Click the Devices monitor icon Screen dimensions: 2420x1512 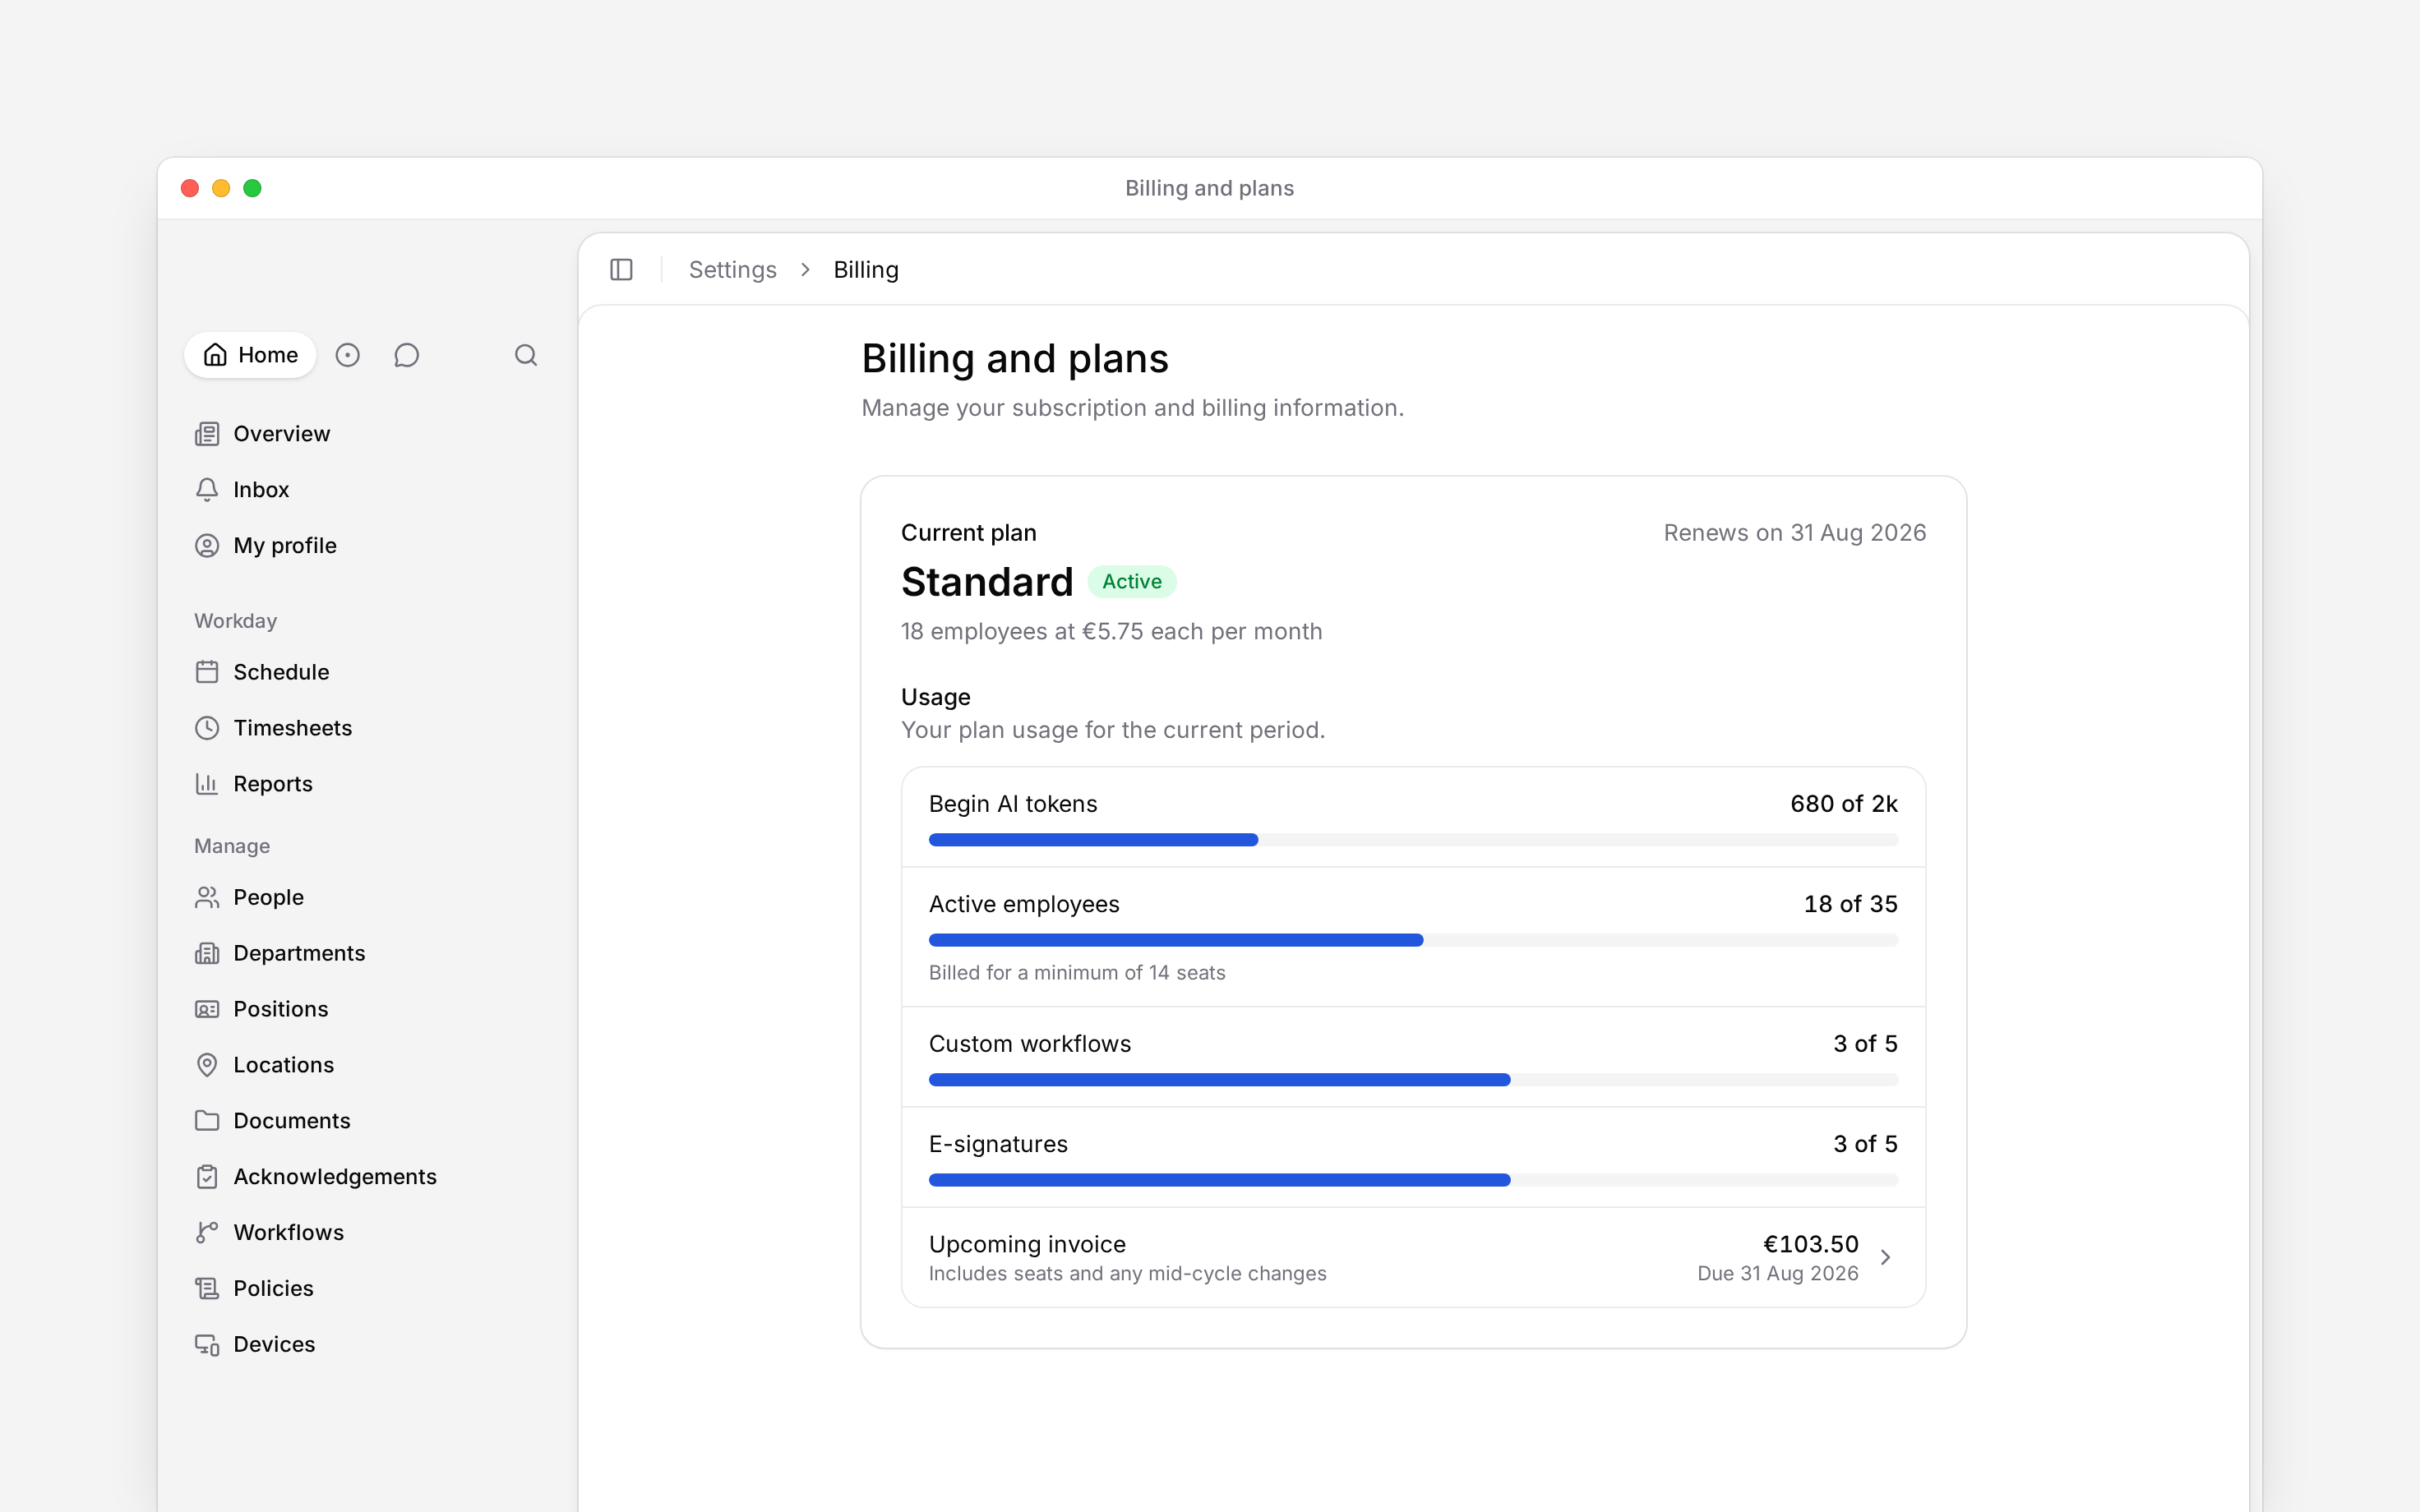207,1345
